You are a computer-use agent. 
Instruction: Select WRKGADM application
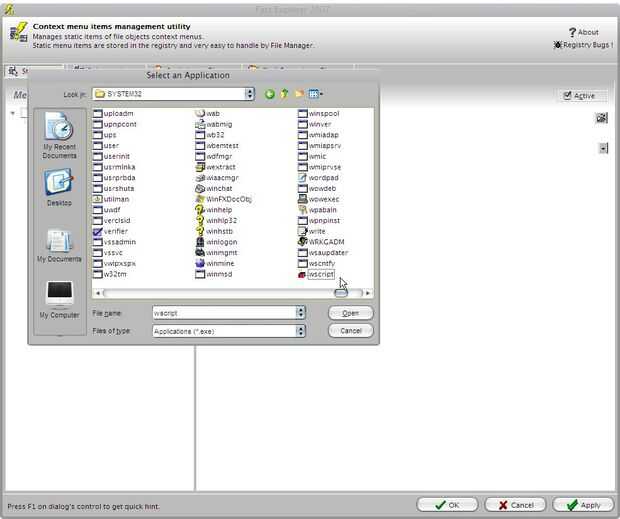[321, 242]
